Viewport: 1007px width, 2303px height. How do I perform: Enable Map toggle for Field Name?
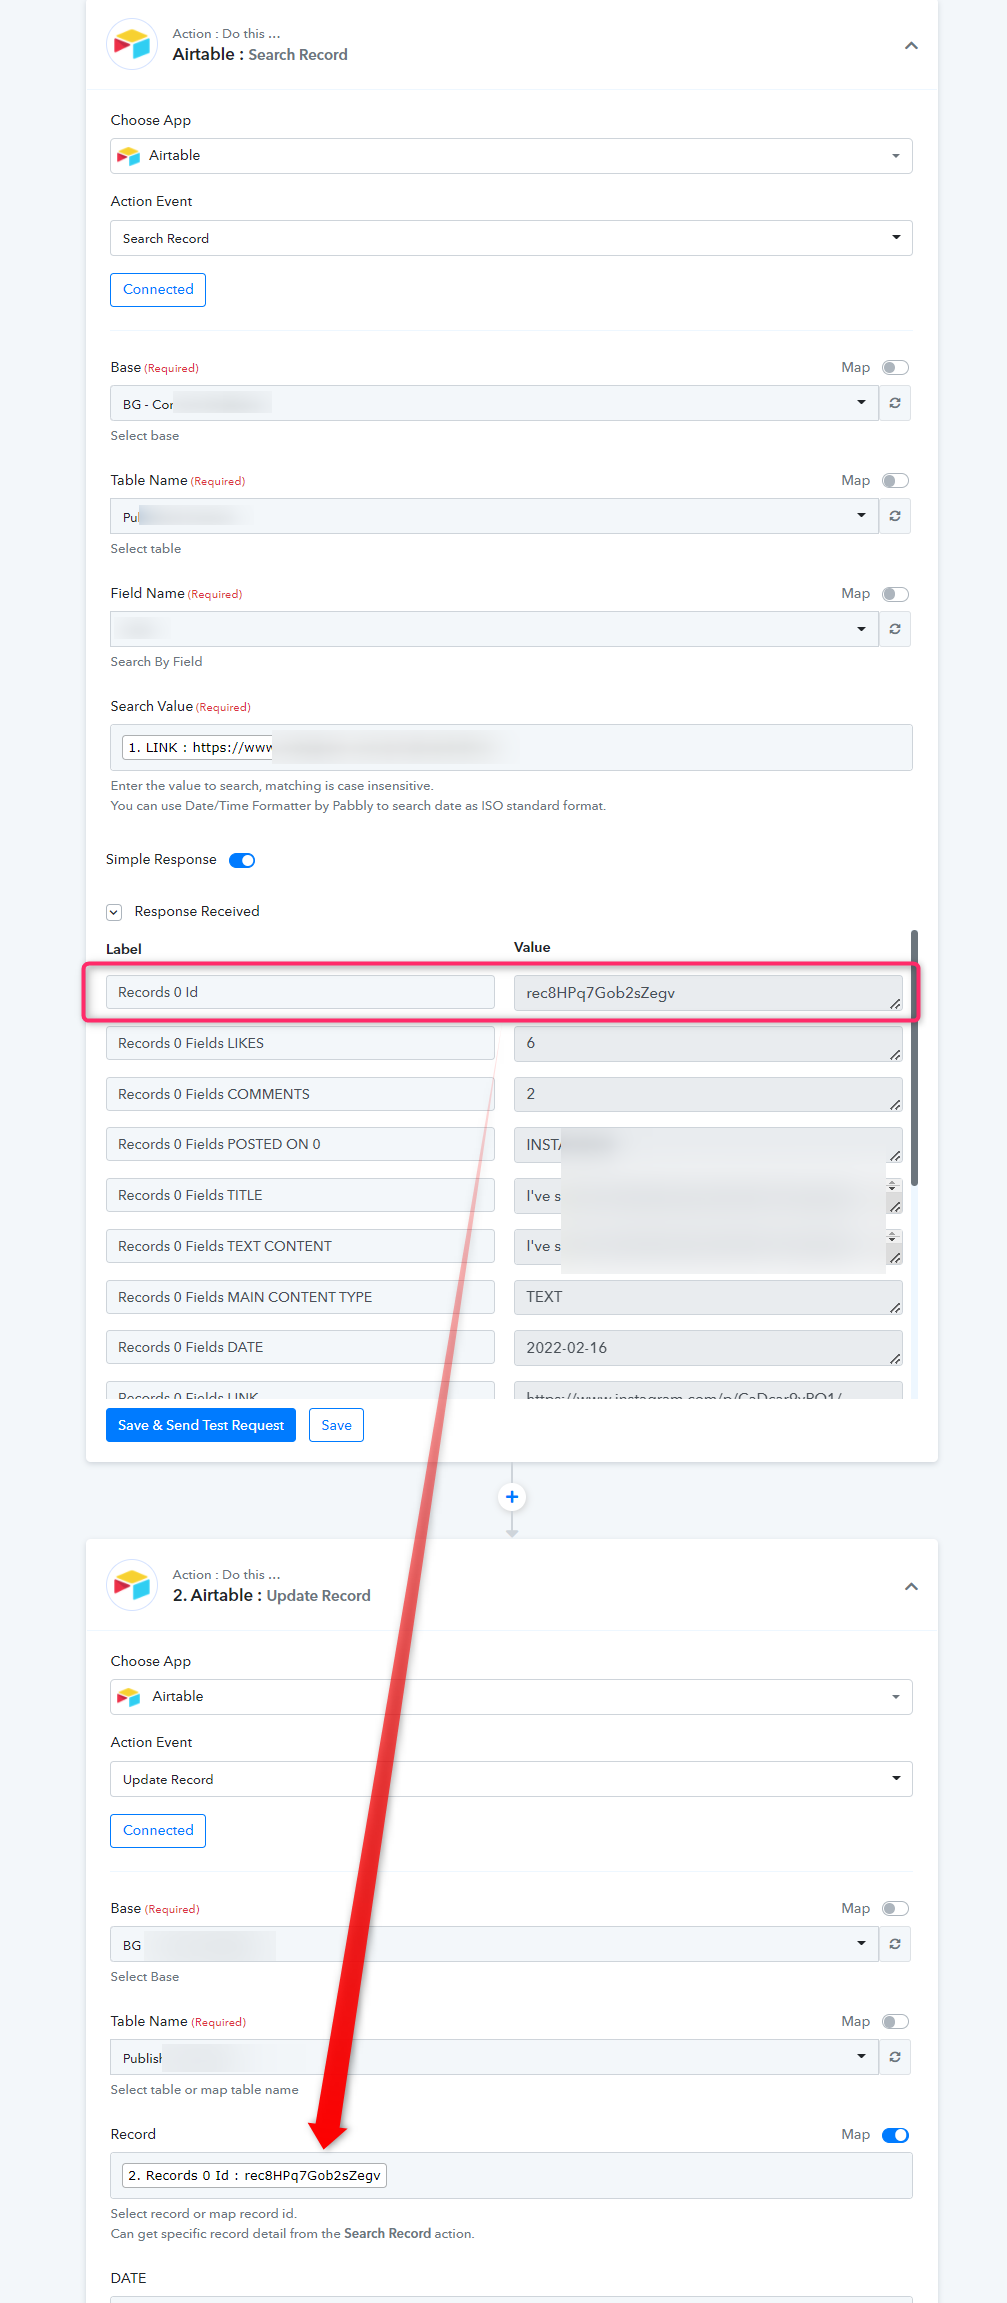895,594
